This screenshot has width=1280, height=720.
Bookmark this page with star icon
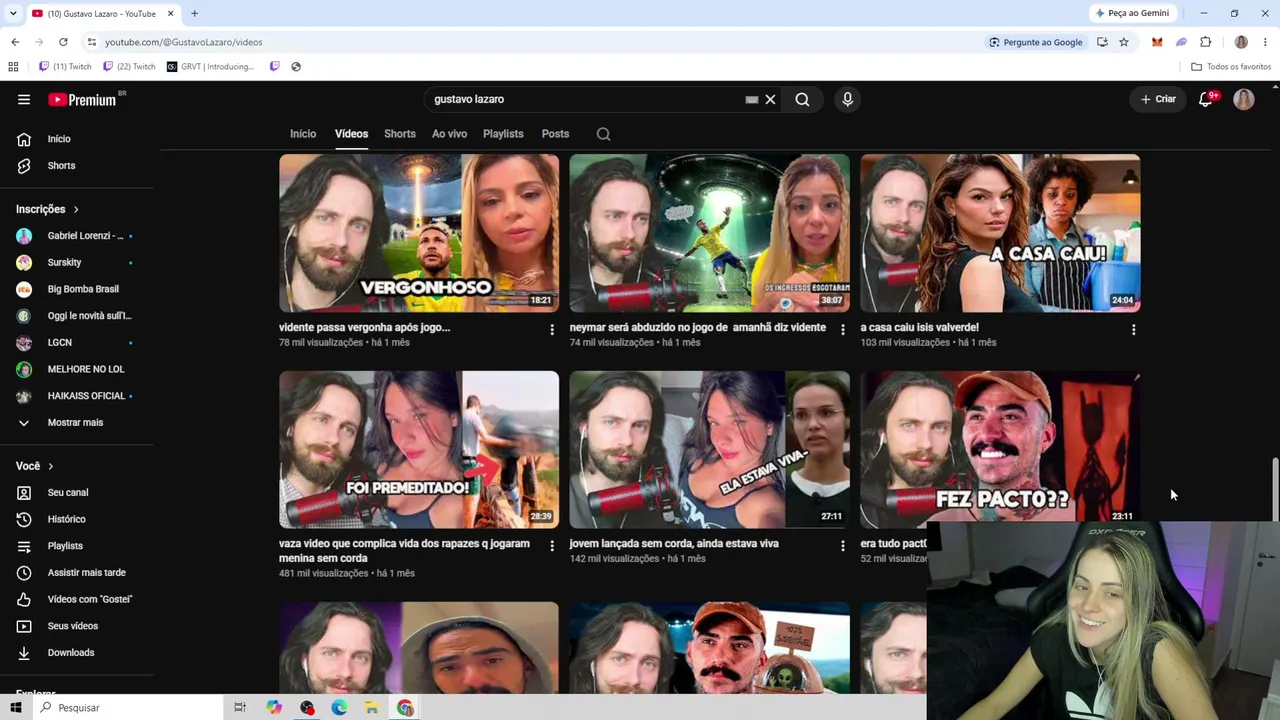(1124, 42)
